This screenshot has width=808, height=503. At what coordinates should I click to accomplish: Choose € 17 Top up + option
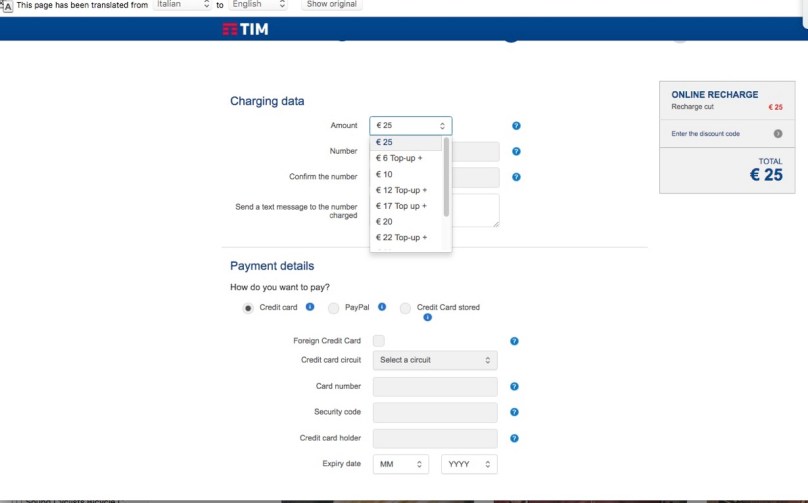click(x=406, y=206)
